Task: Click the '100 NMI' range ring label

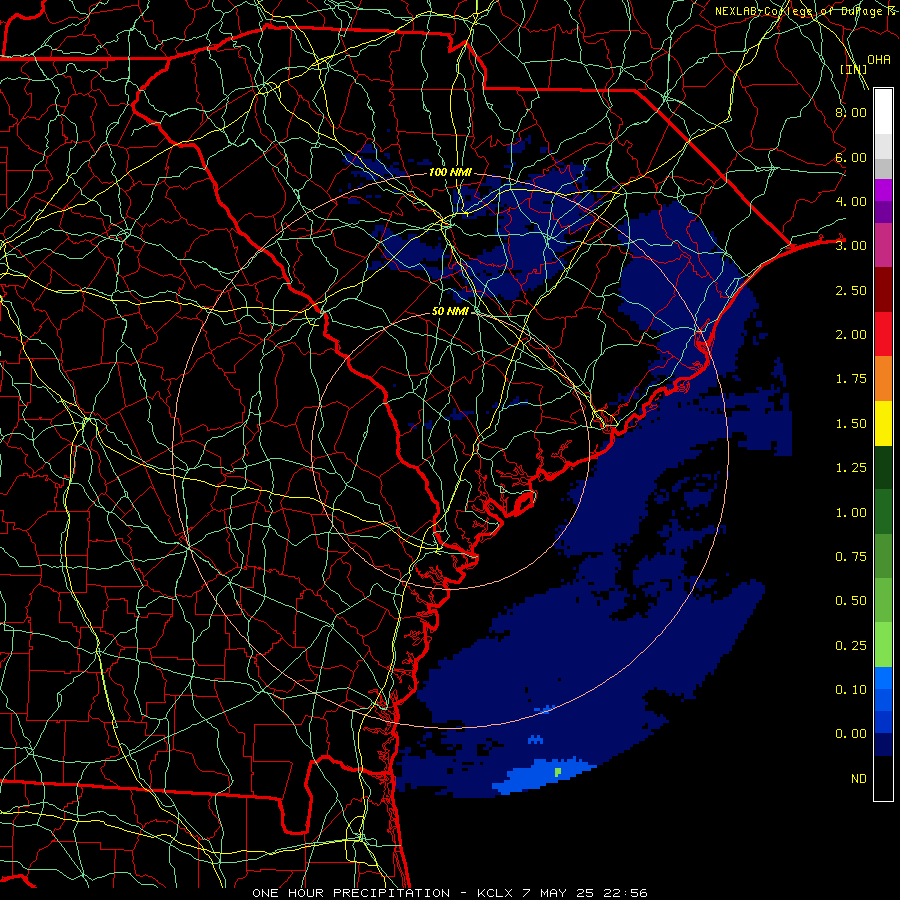Action: [x=451, y=172]
